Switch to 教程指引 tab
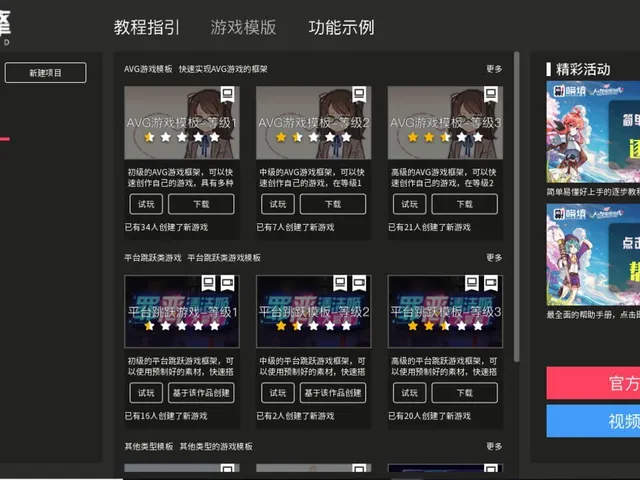The image size is (640, 480). point(147,27)
